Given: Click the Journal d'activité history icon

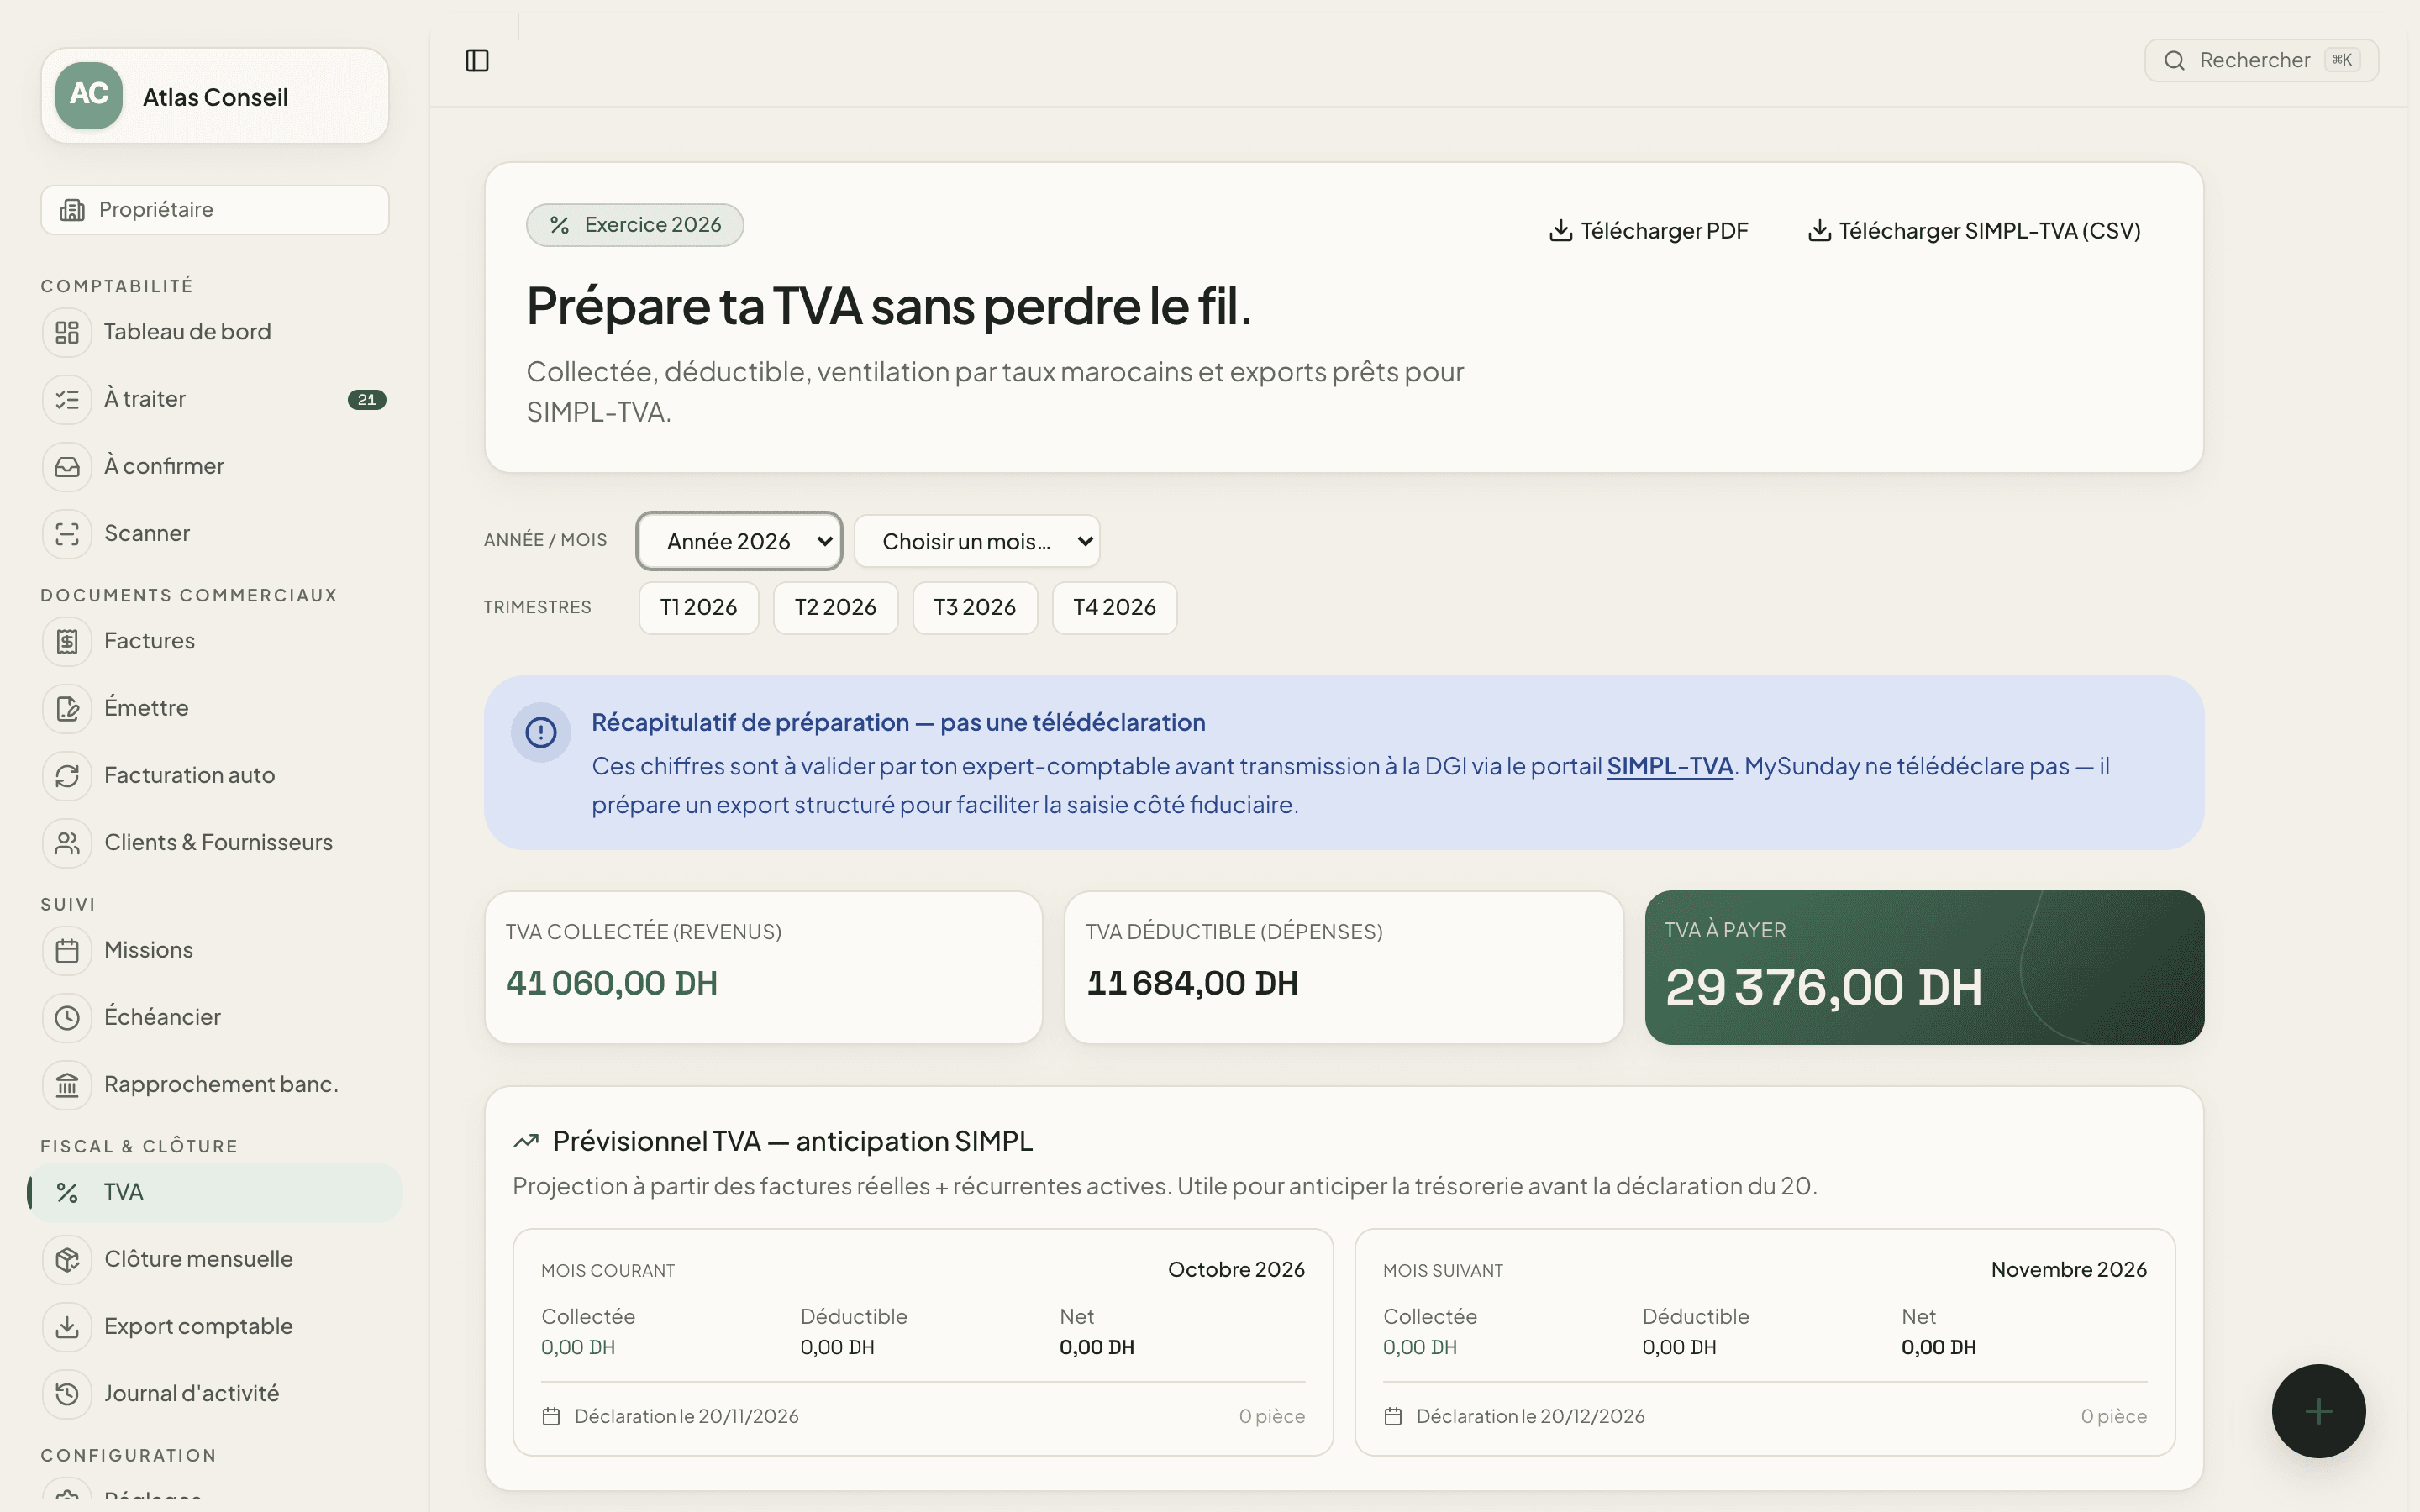Looking at the screenshot, I should [67, 1394].
